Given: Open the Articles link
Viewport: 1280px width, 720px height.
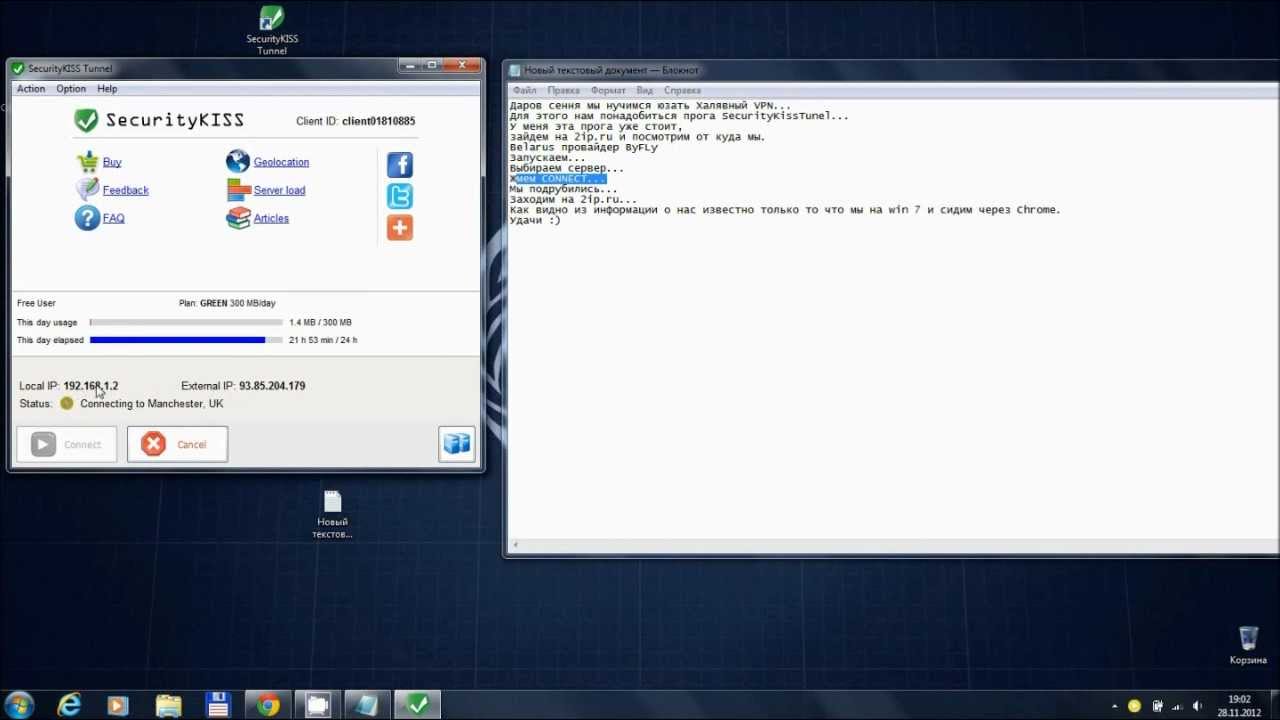Looking at the screenshot, I should tap(271, 218).
